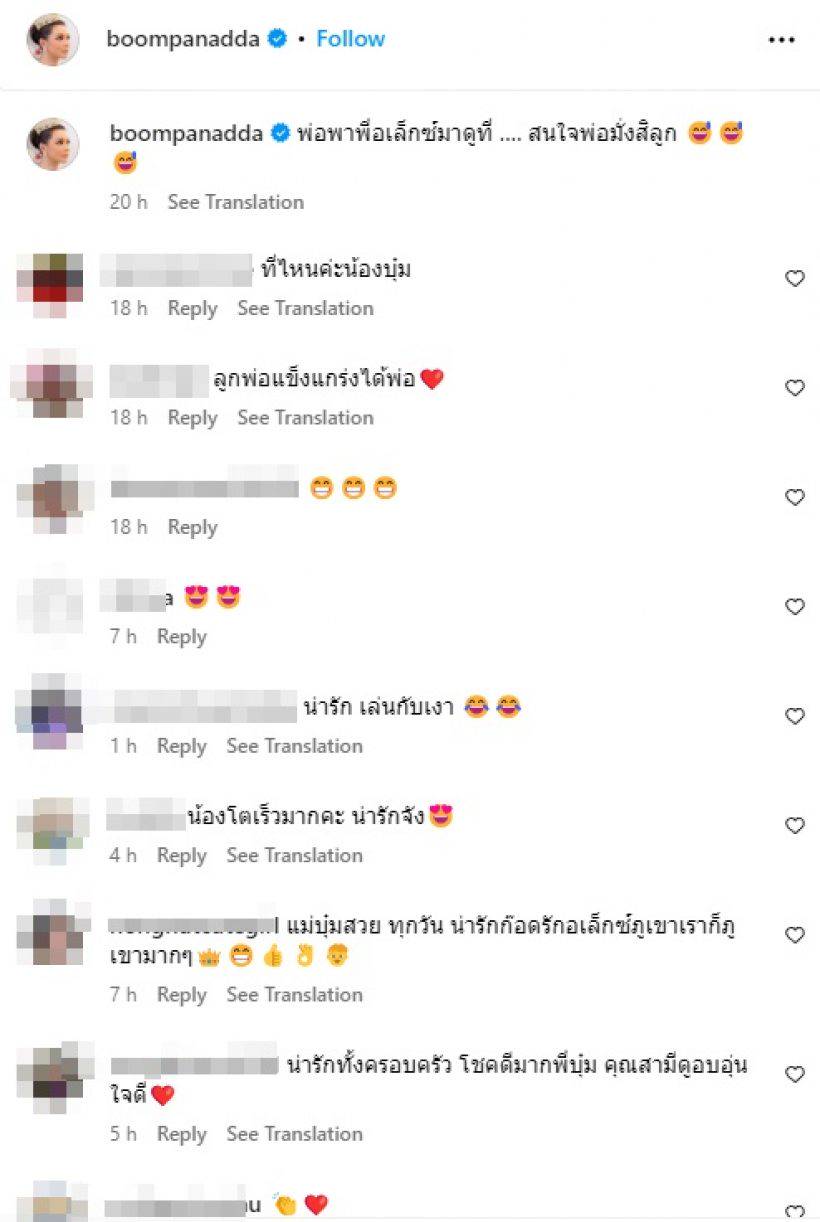Open boompanadda profile from header username
This screenshot has width=820, height=1222.
[183, 39]
